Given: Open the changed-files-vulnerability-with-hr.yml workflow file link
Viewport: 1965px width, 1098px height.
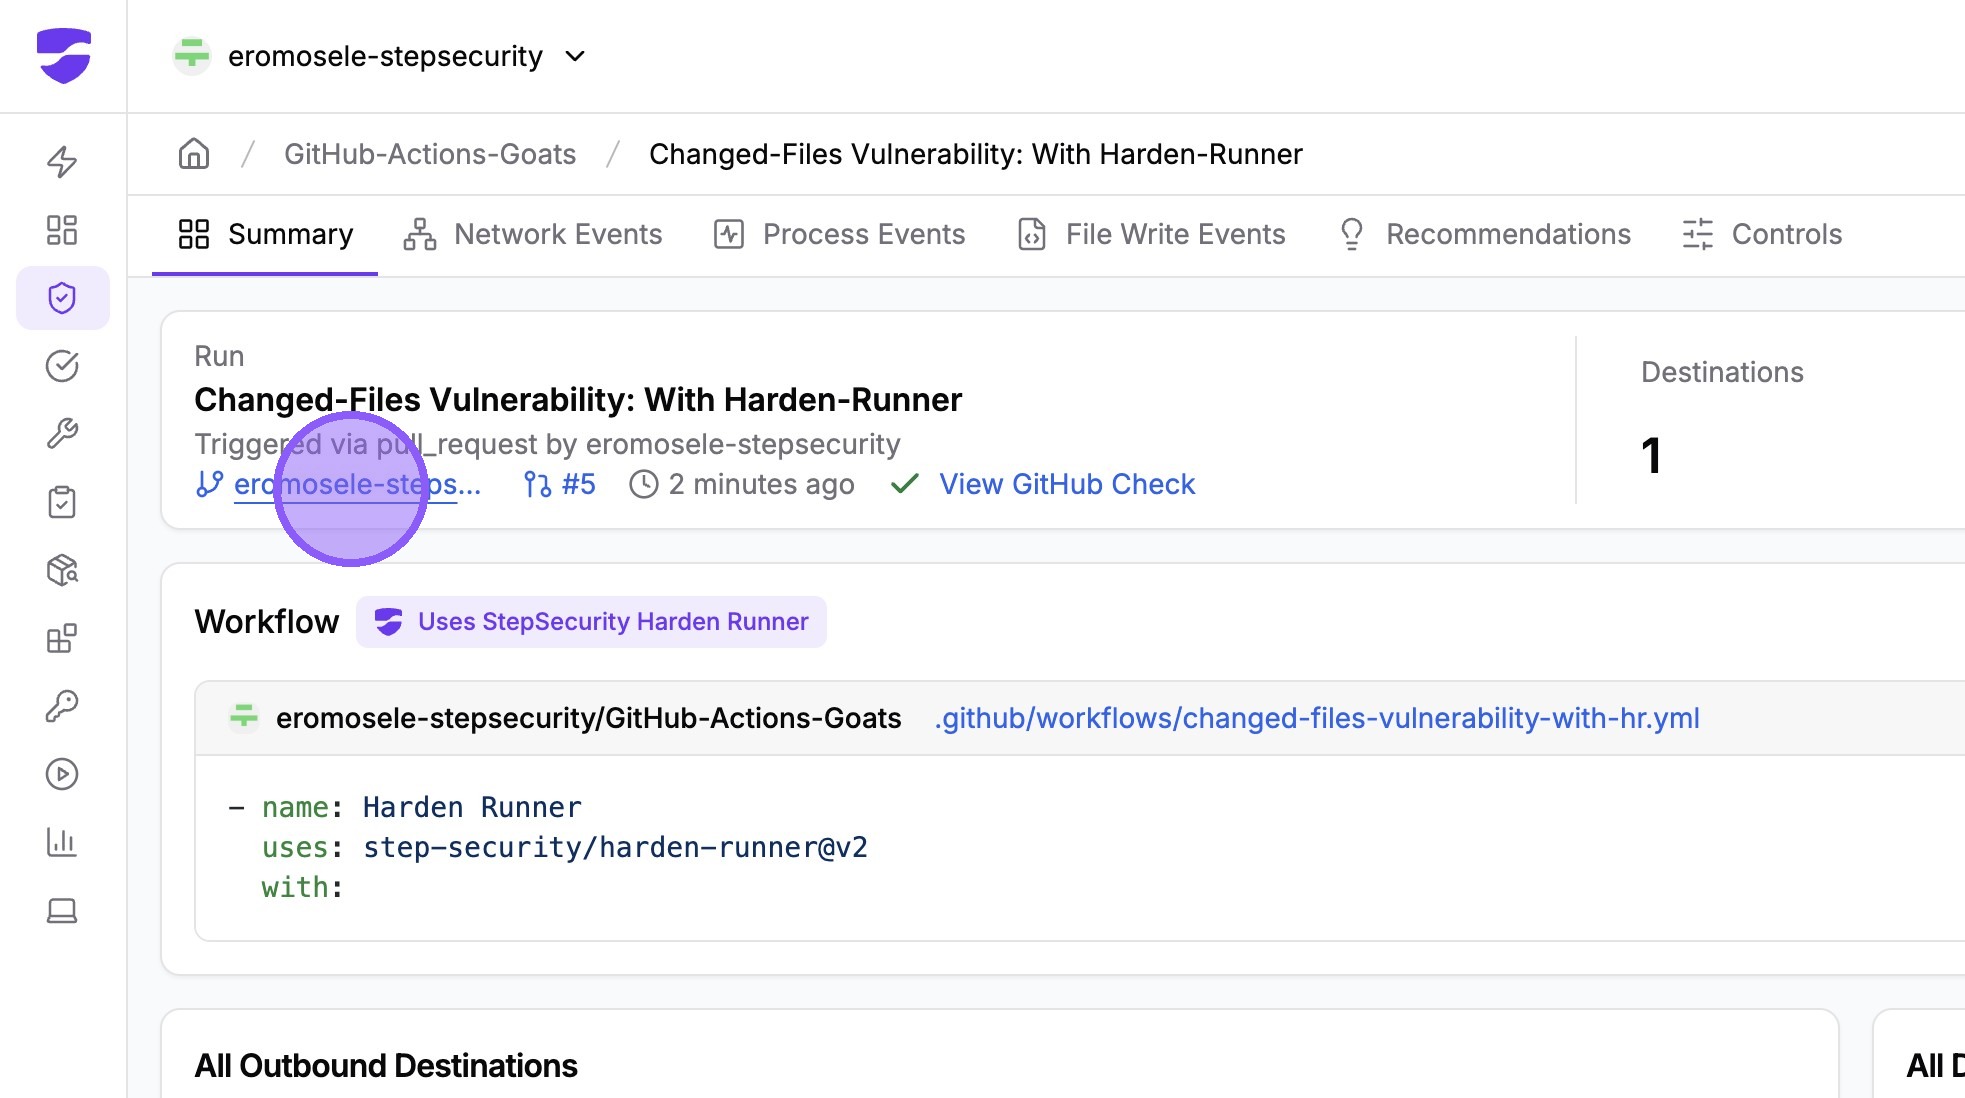Looking at the screenshot, I should click(1316, 718).
